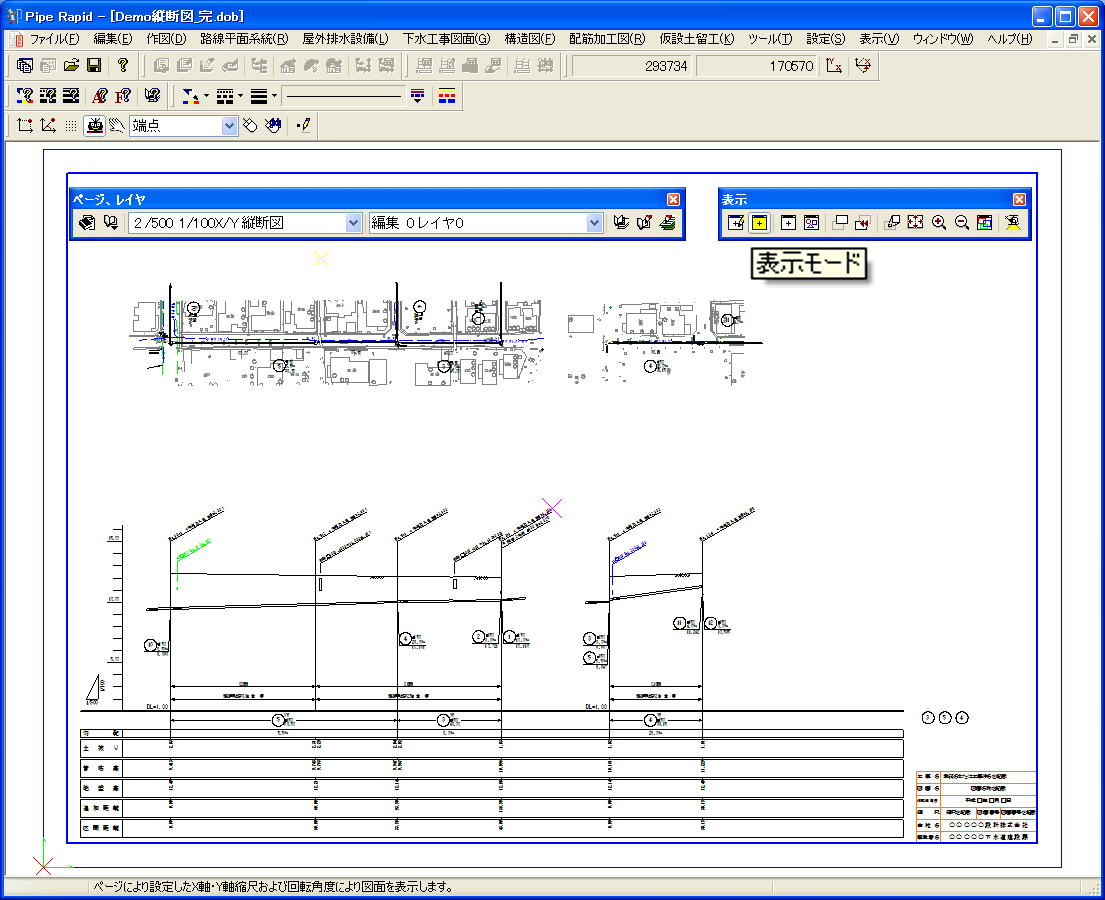Click the font attribute query F? icon
This screenshot has width=1105, height=900.
(123, 96)
